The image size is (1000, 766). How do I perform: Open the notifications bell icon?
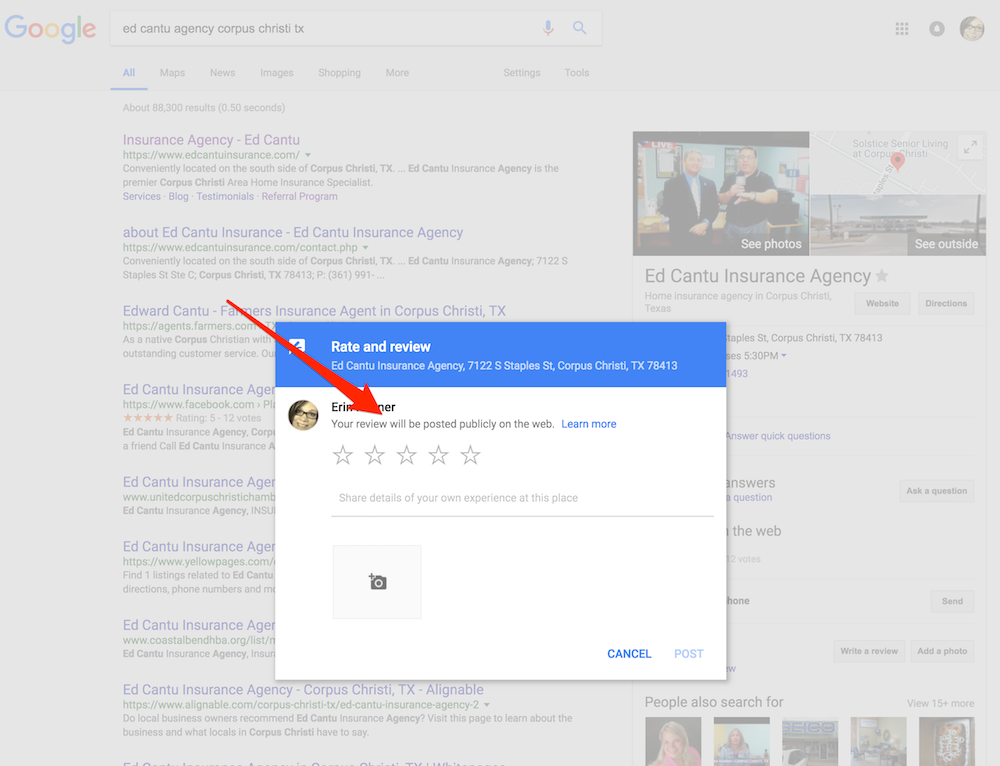coord(937,29)
